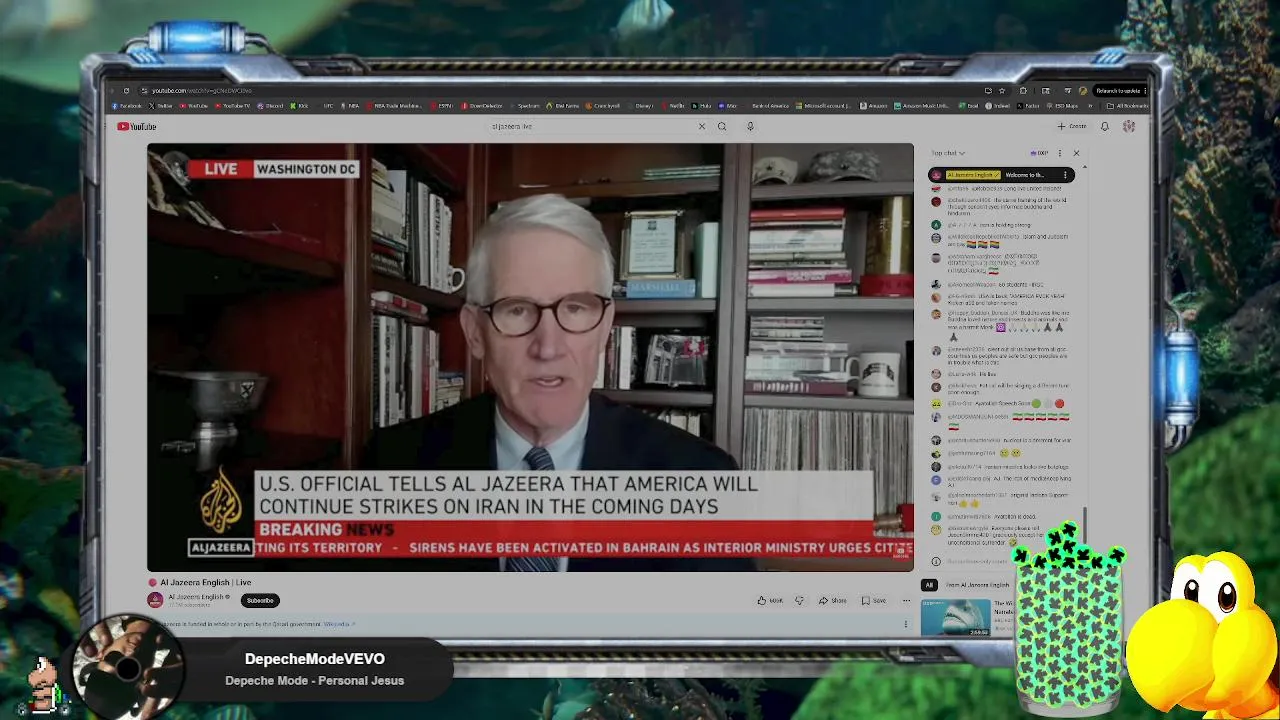Viewport: 1280px width, 720px height.
Task: Like the video
Action: (x=770, y=601)
